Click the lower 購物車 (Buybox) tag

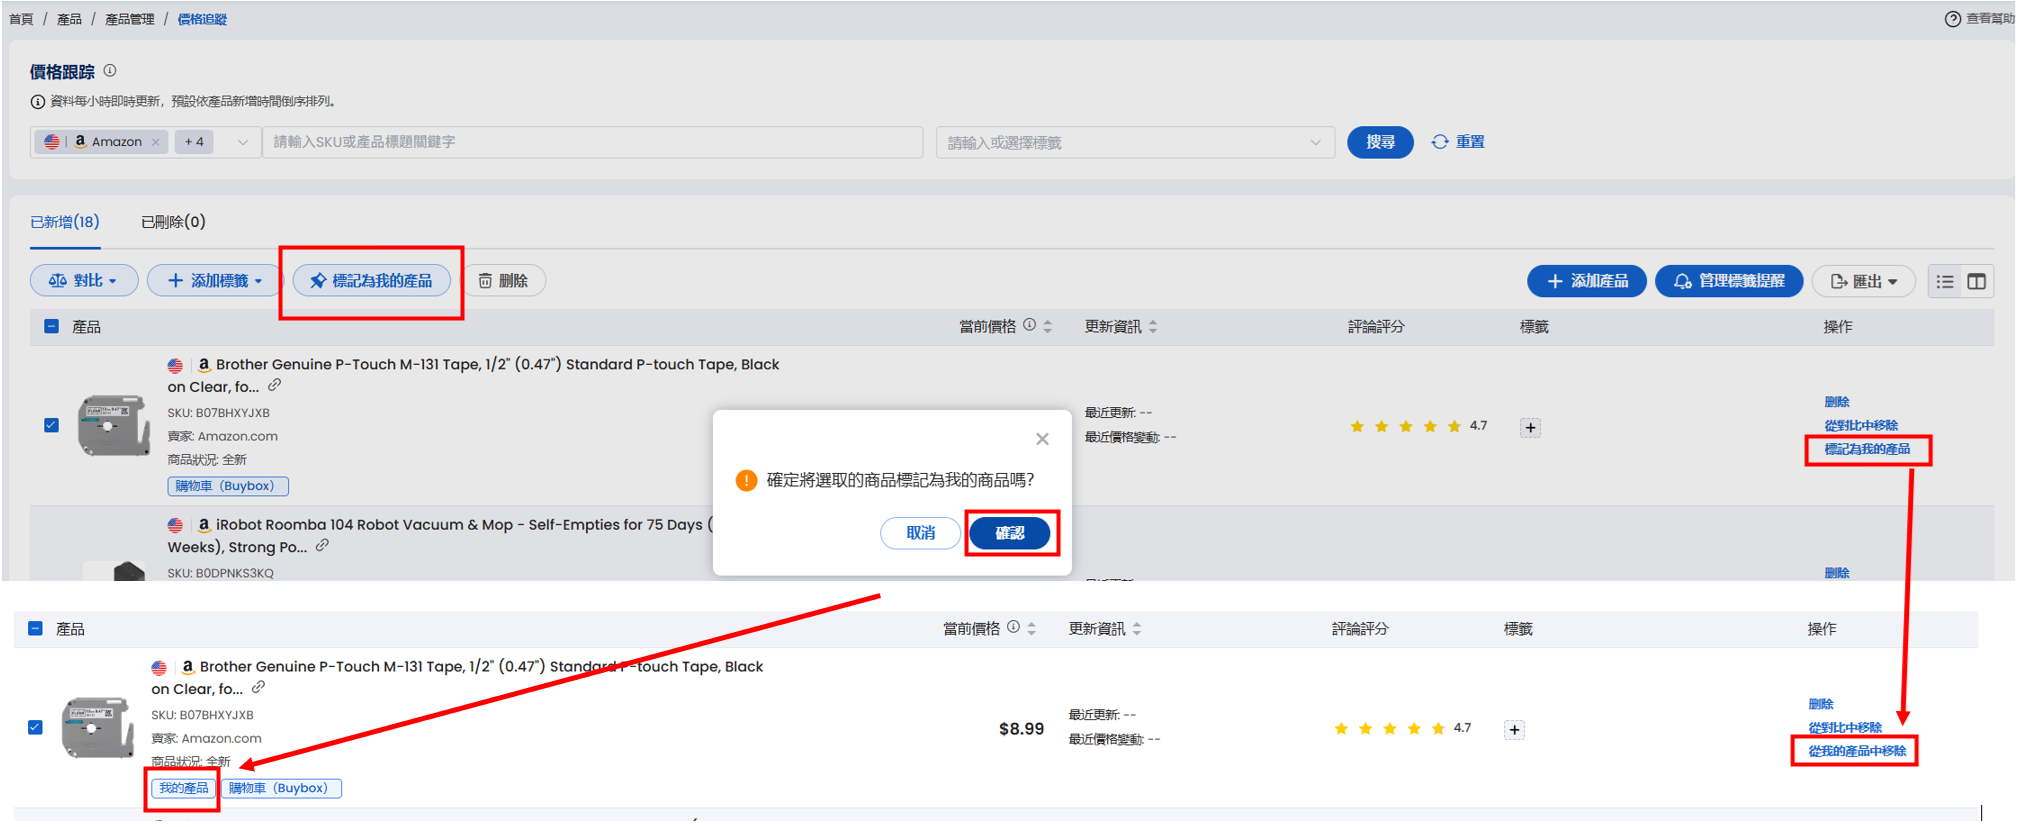click(281, 788)
